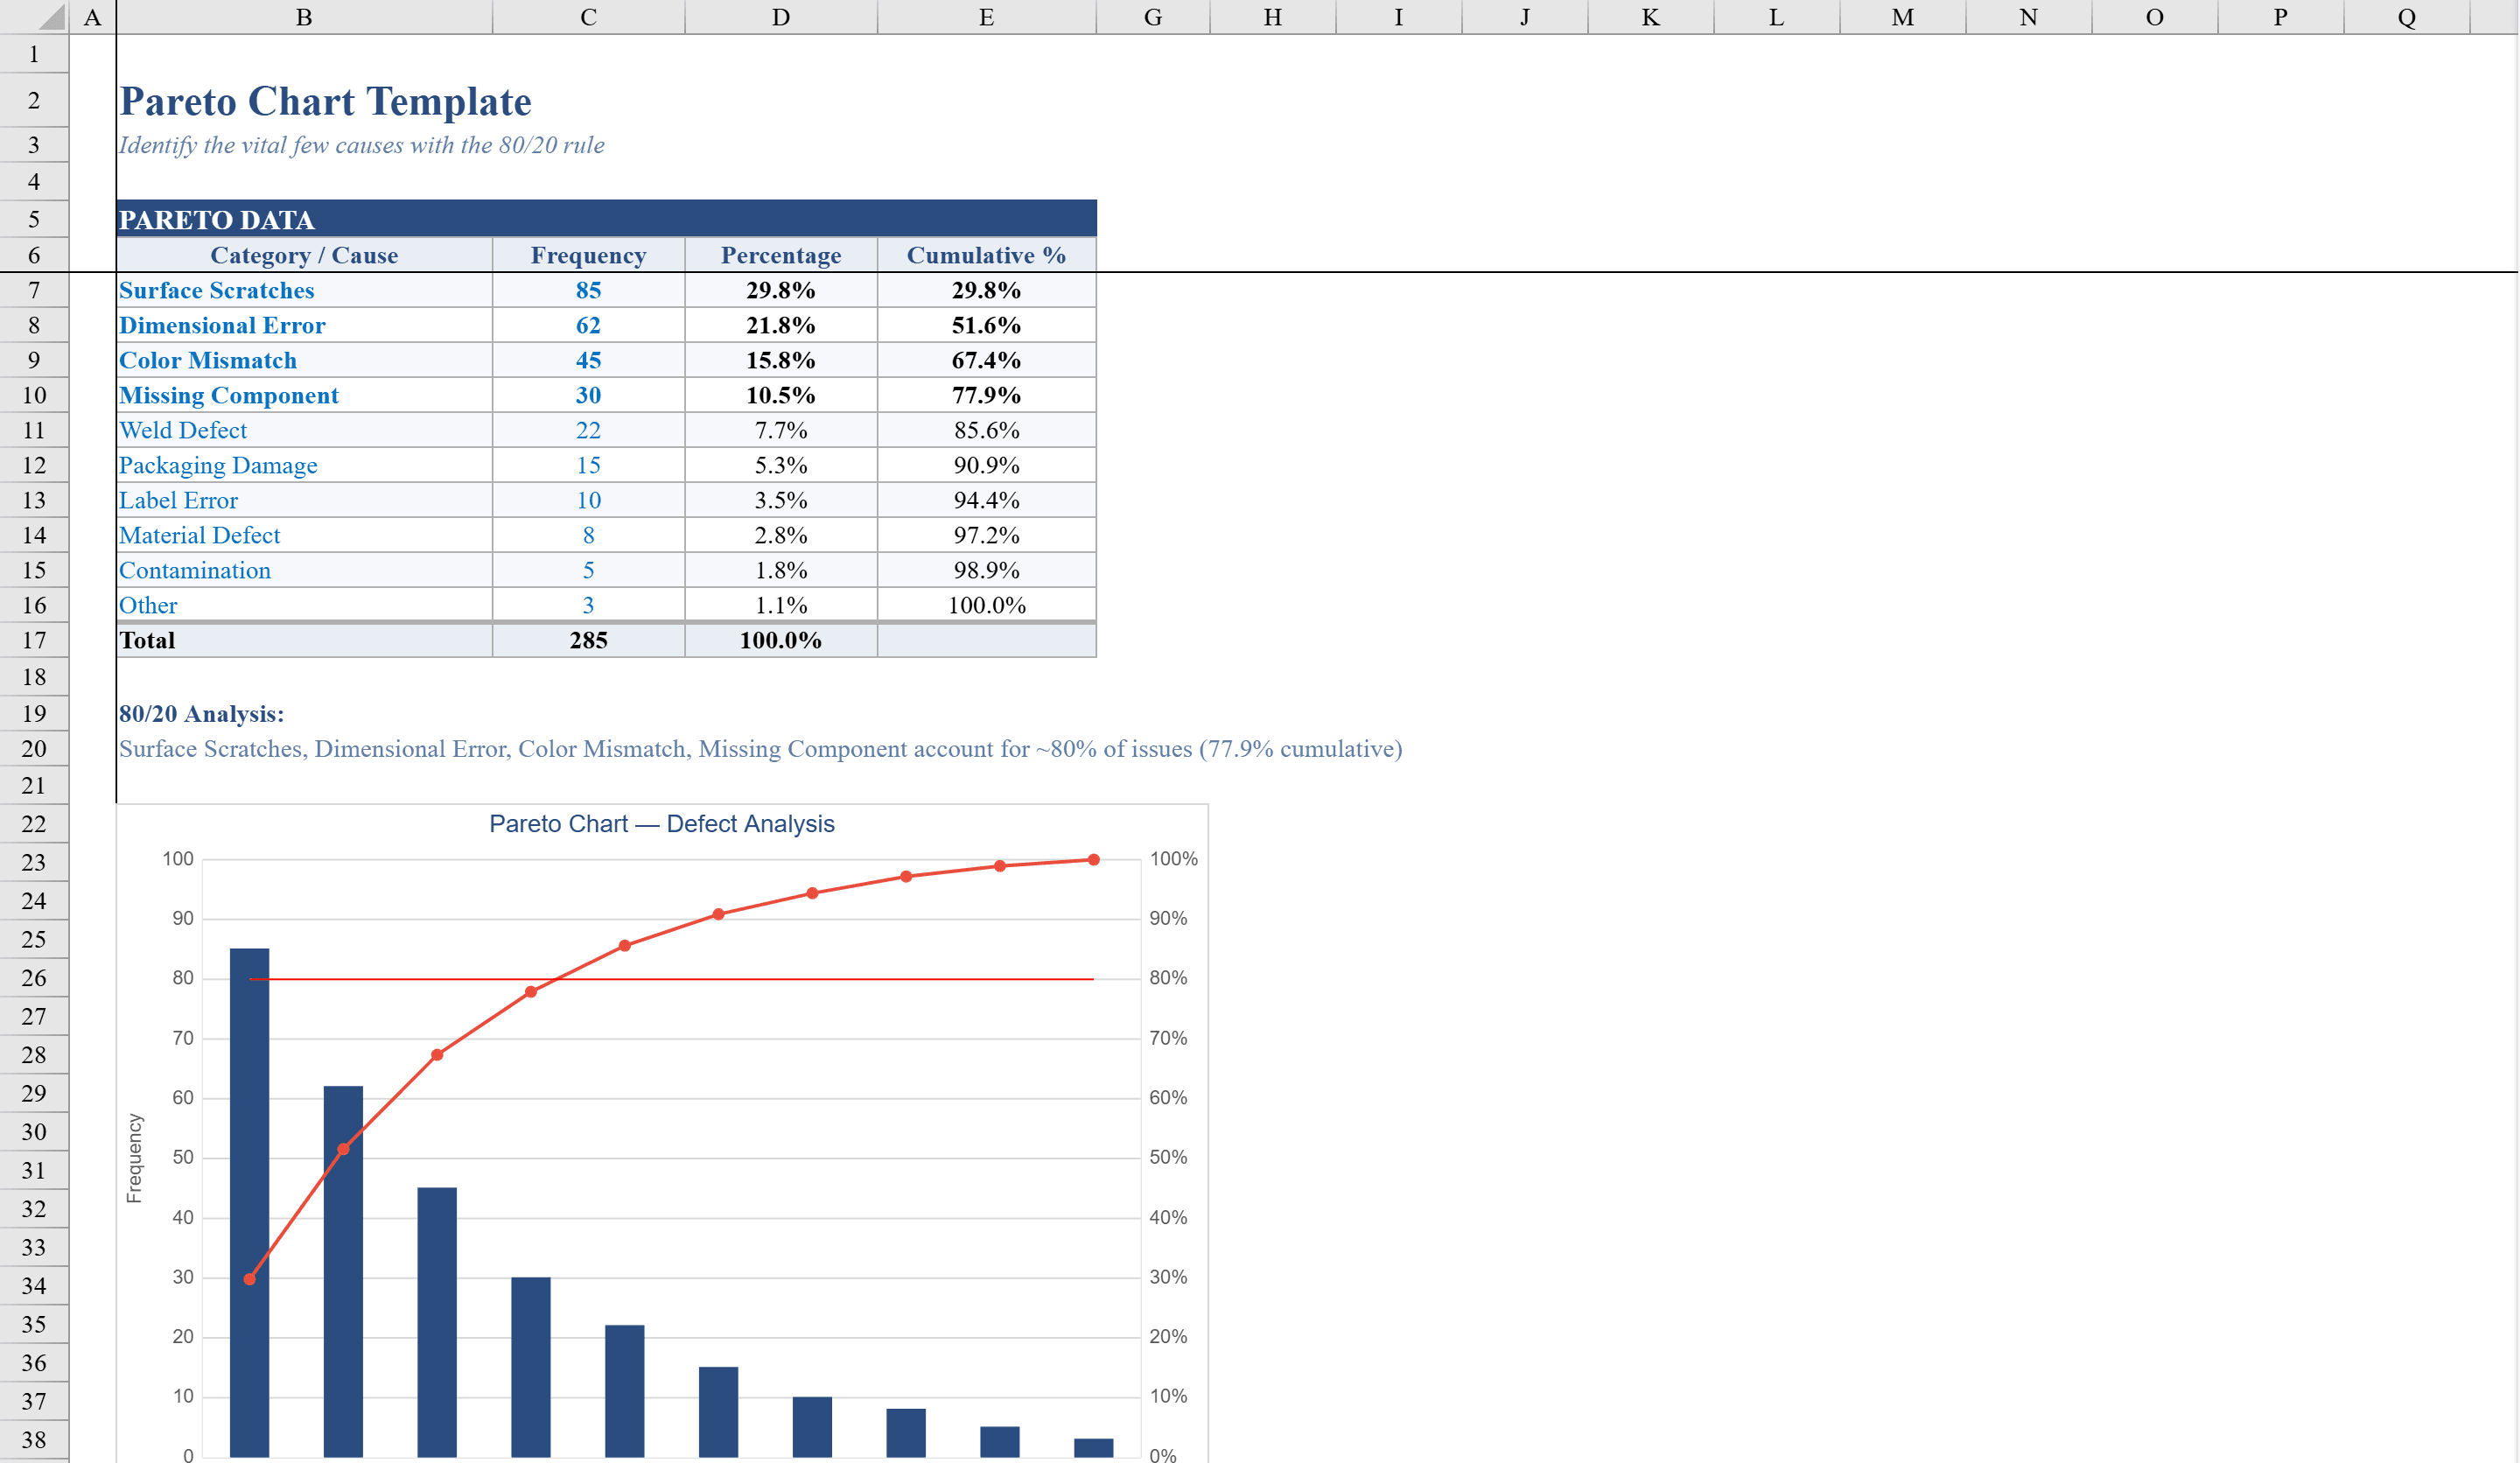The height and width of the screenshot is (1463, 2520).
Task: Select row header 7
Action: click(34, 290)
